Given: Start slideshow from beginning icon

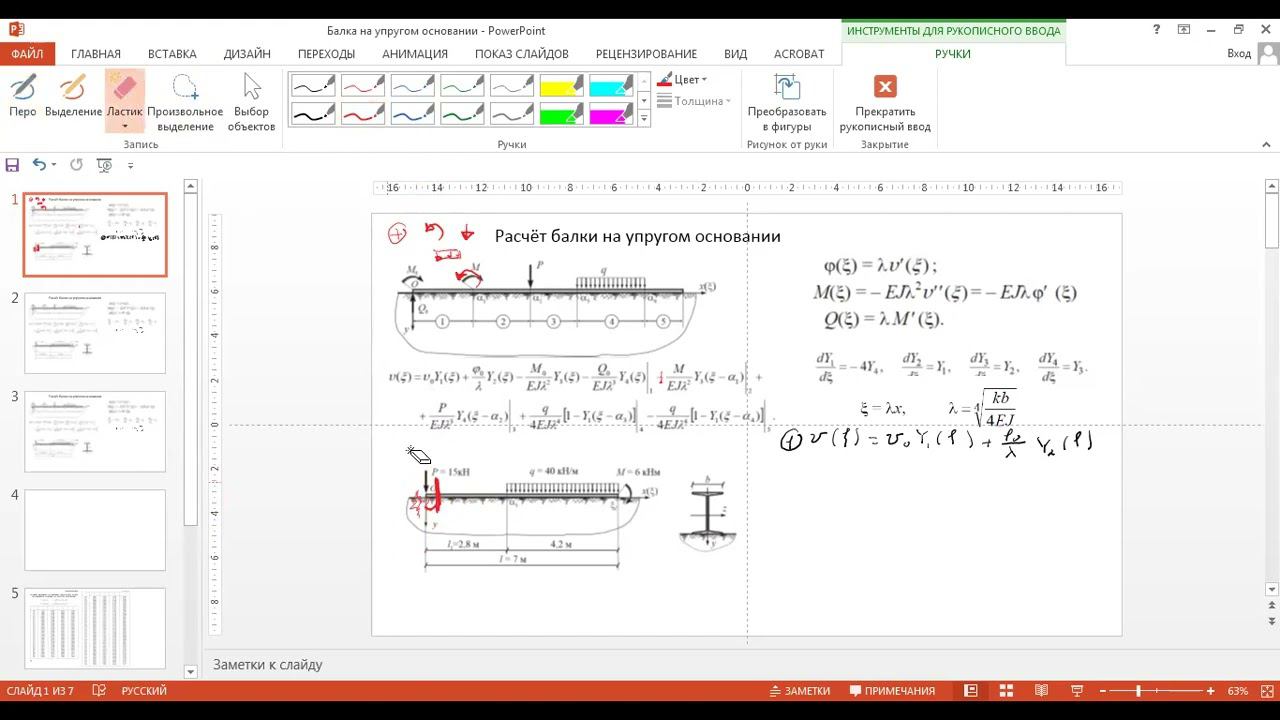Looking at the screenshot, I should [104, 165].
